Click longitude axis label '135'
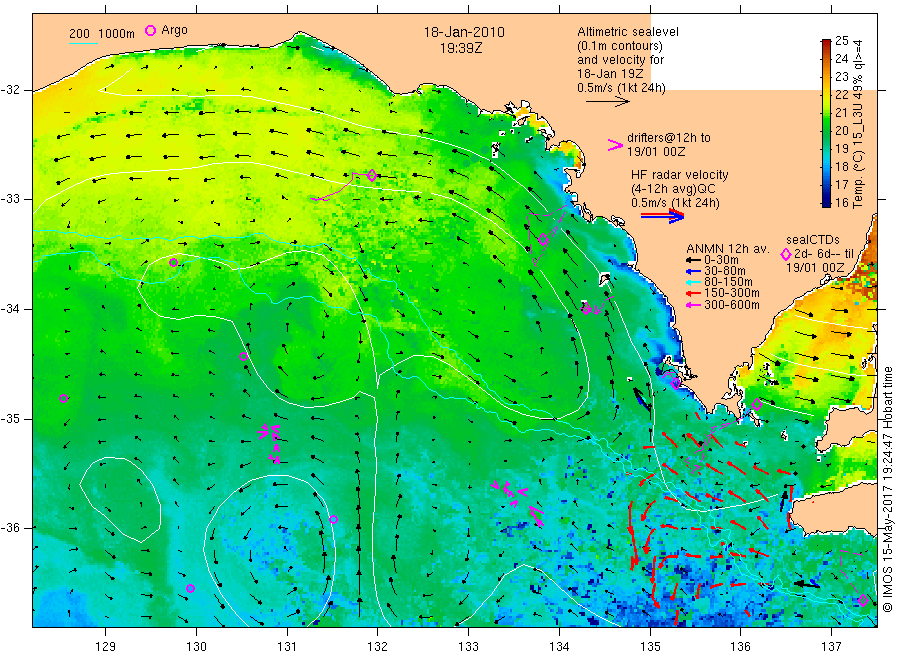 coord(650,646)
